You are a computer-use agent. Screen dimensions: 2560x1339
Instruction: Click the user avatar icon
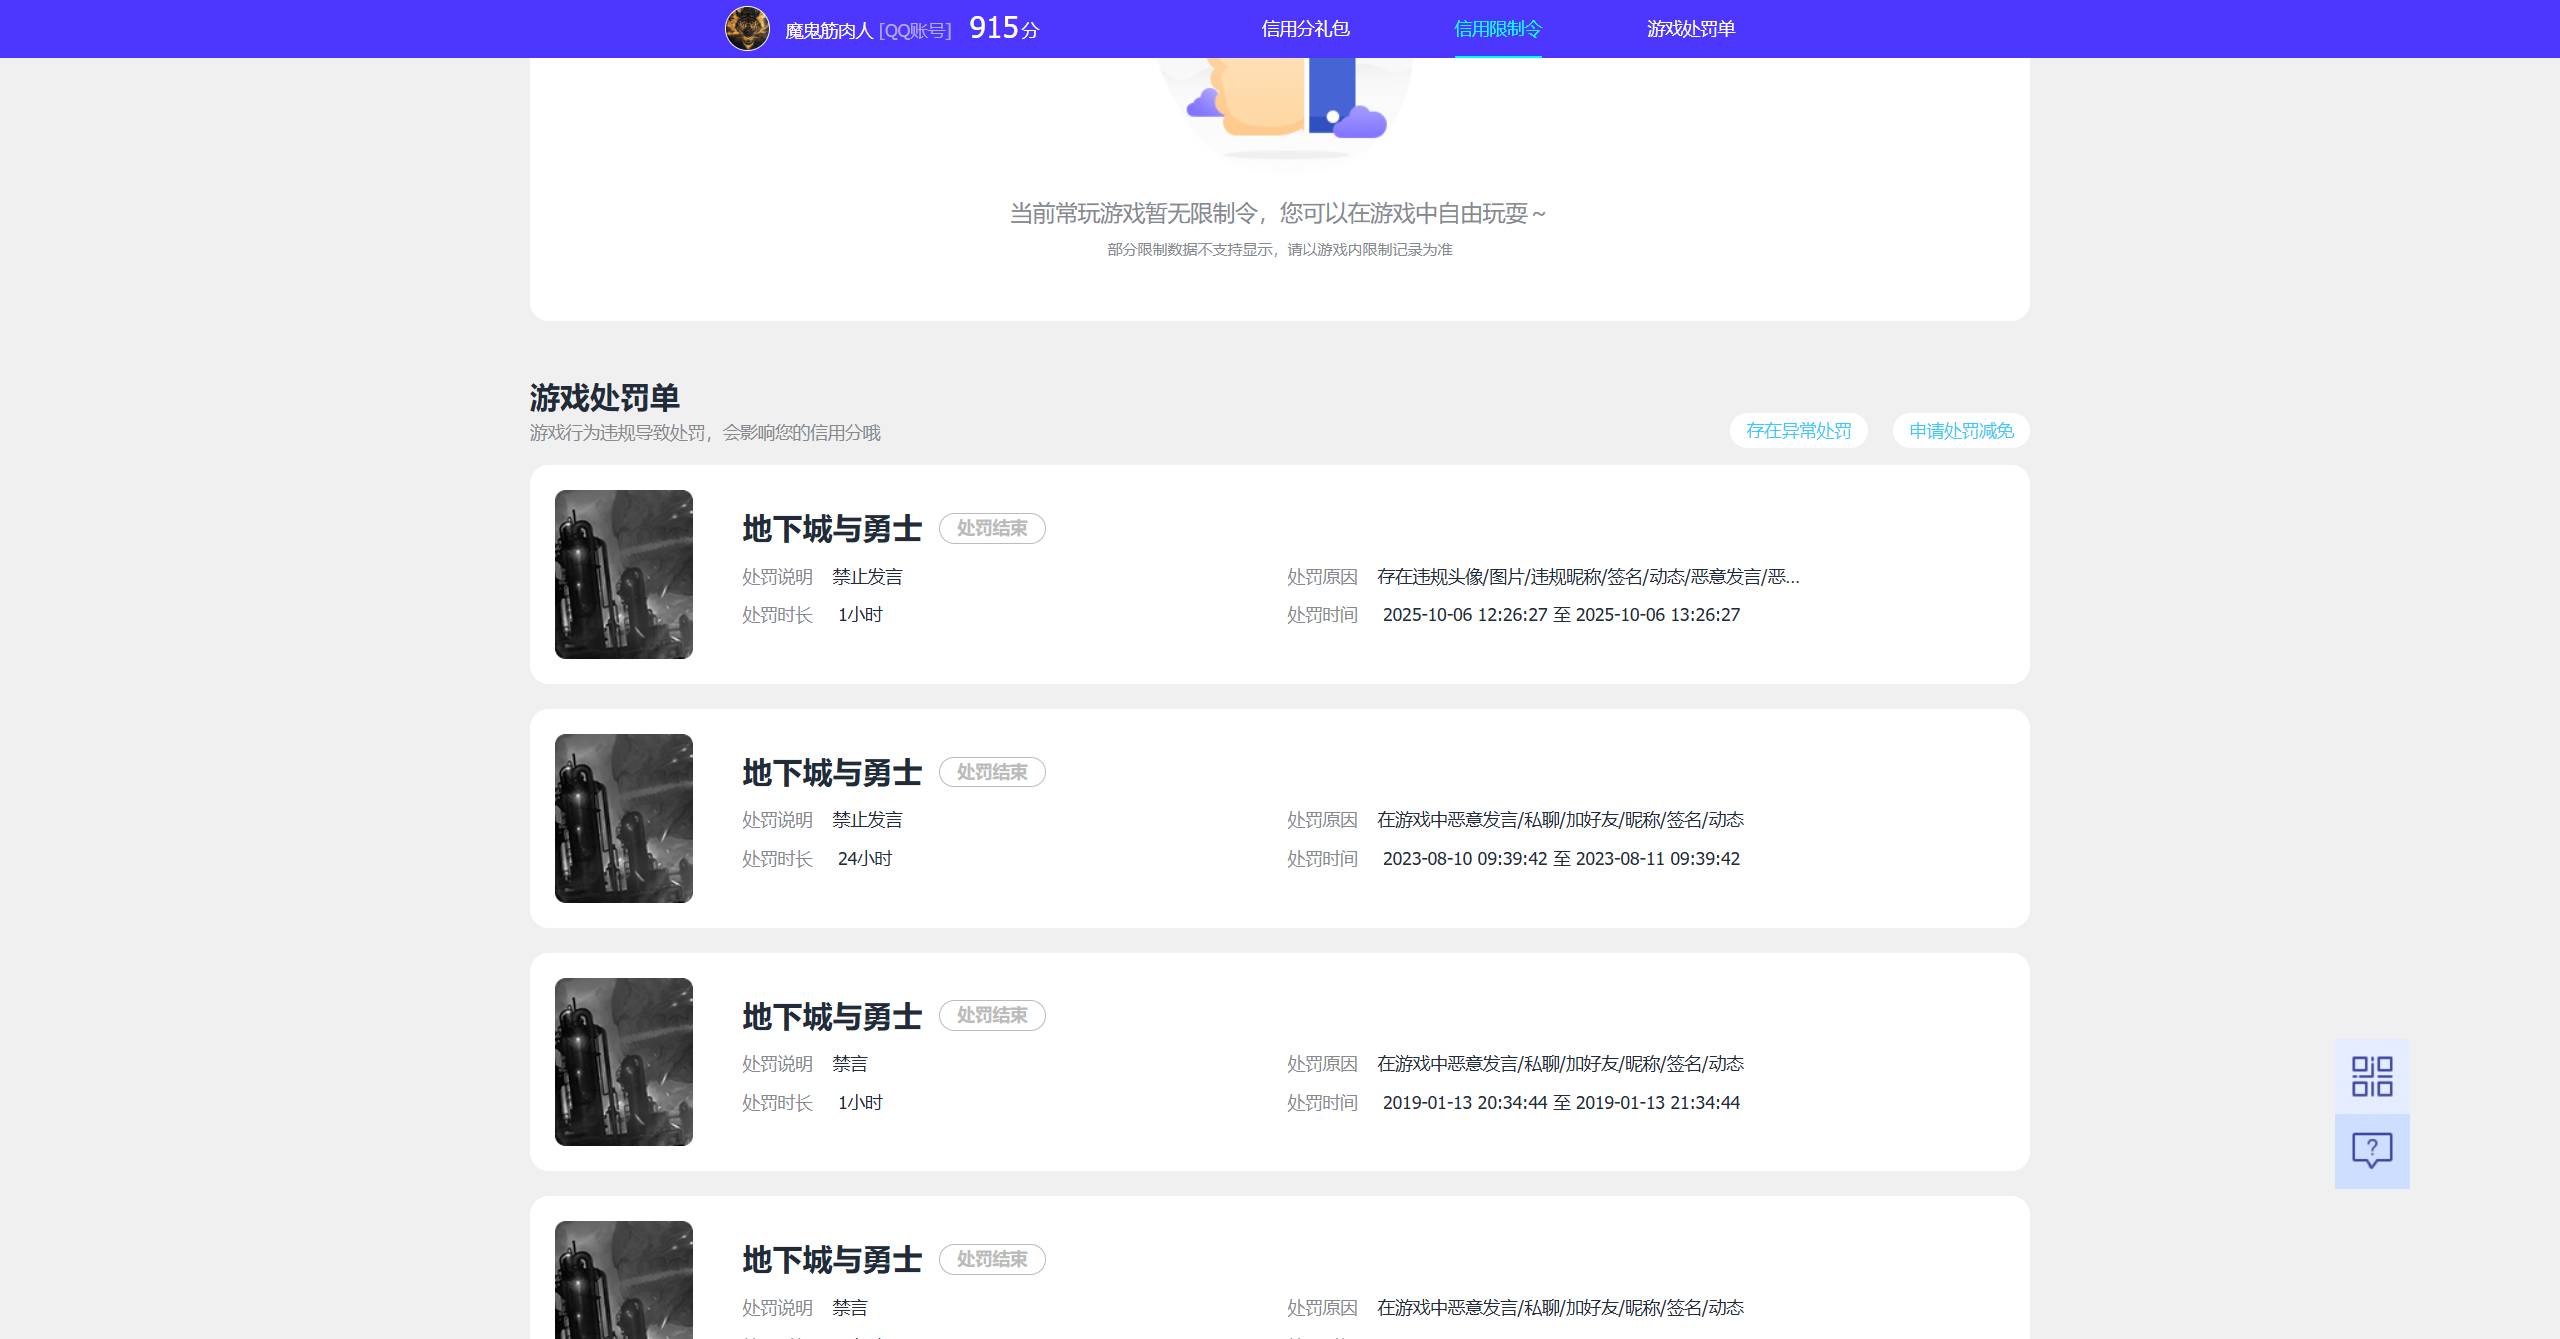[x=747, y=29]
